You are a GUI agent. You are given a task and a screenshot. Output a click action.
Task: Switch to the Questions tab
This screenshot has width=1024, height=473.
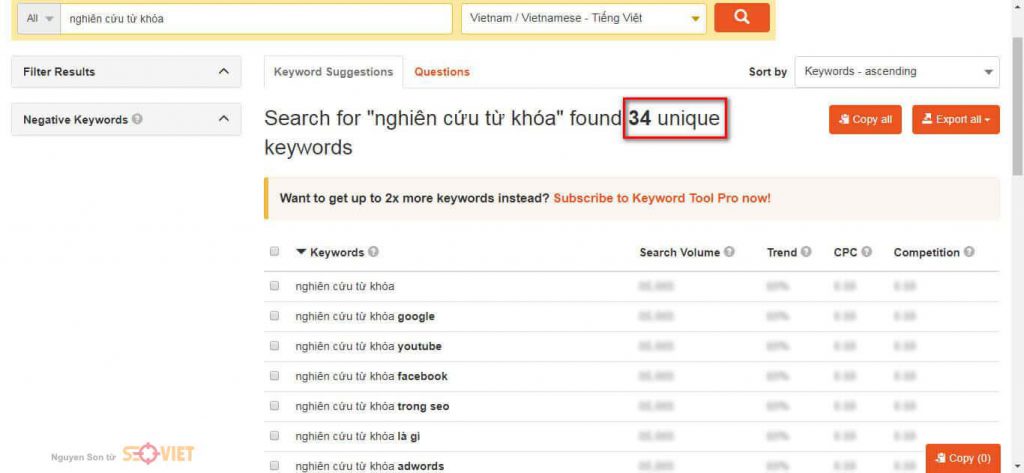click(x=442, y=72)
